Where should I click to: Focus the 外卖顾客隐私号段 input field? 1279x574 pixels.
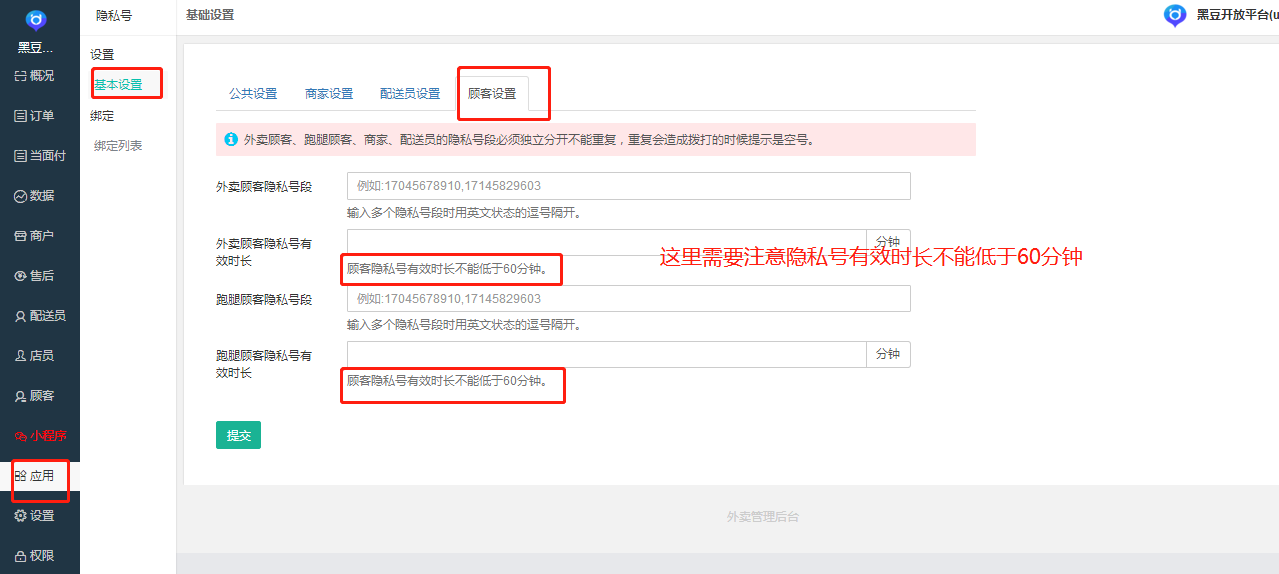point(629,186)
